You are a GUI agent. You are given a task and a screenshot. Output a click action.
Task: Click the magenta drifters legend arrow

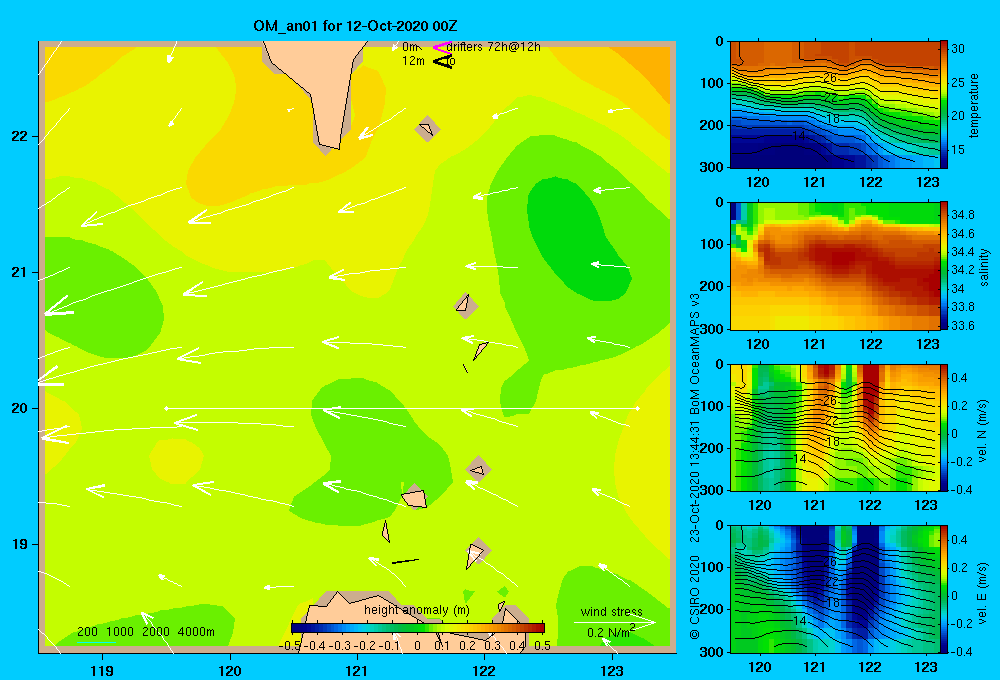[x=442, y=47]
